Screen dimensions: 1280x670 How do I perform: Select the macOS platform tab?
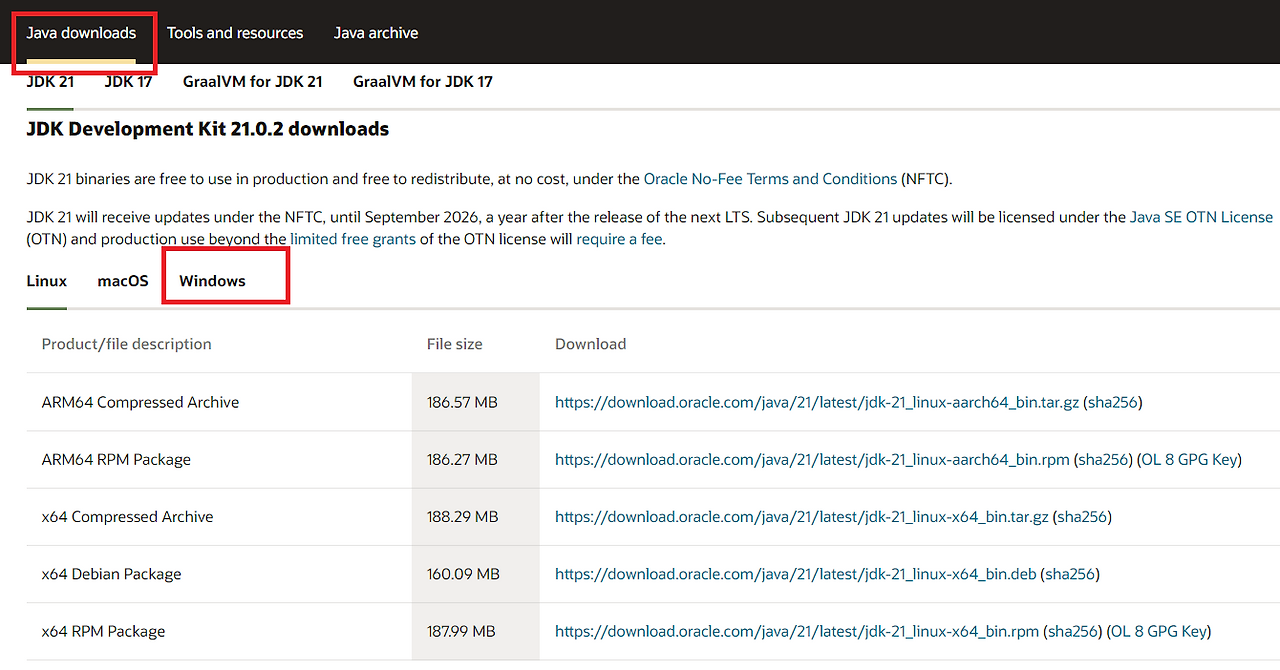(x=123, y=281)
